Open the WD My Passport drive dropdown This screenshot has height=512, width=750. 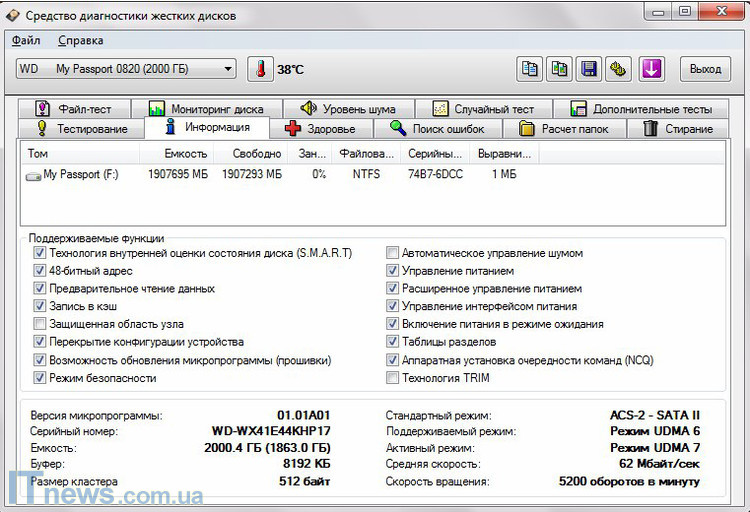(229, 69)
